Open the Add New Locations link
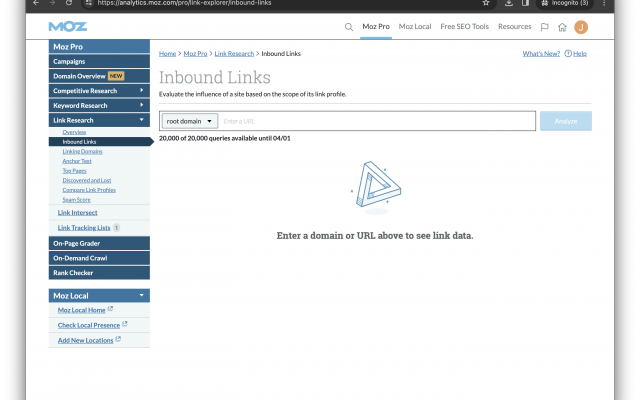640x400 pixels. tap(85, 340)
